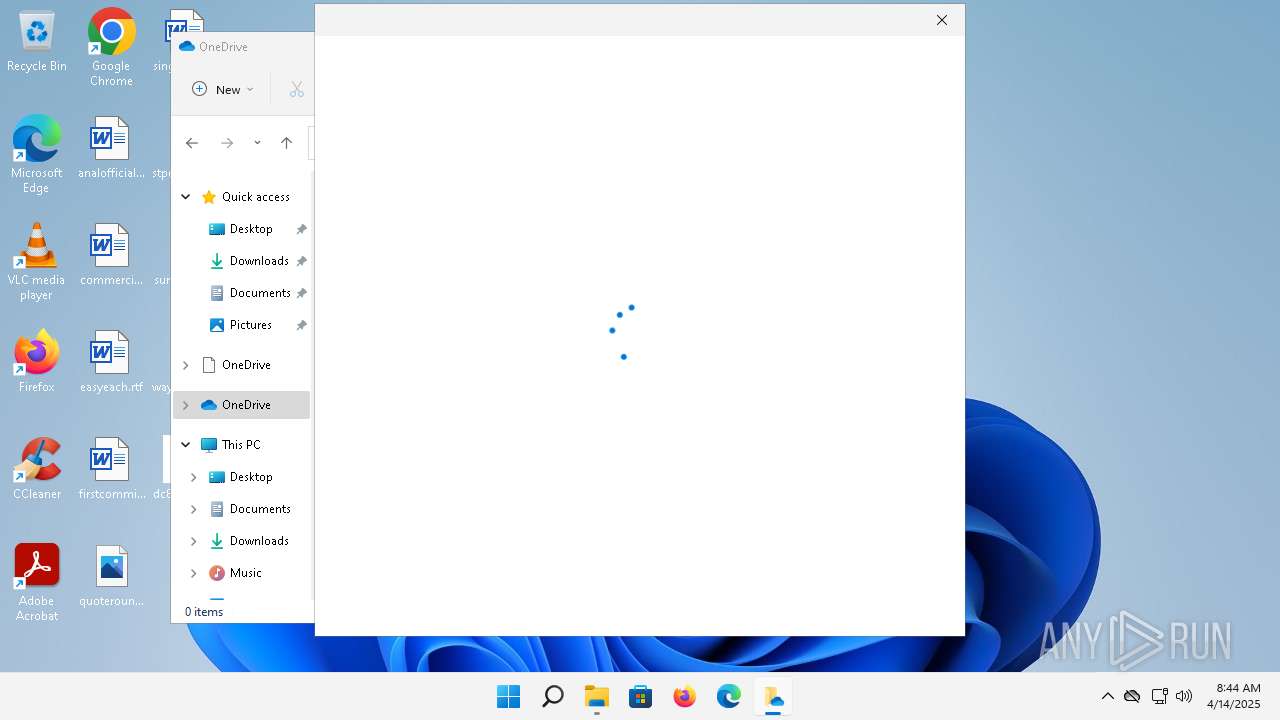The image size is (1280, 720).
Task: Expand the Music tree node
Action: click(x=193, y=573)
